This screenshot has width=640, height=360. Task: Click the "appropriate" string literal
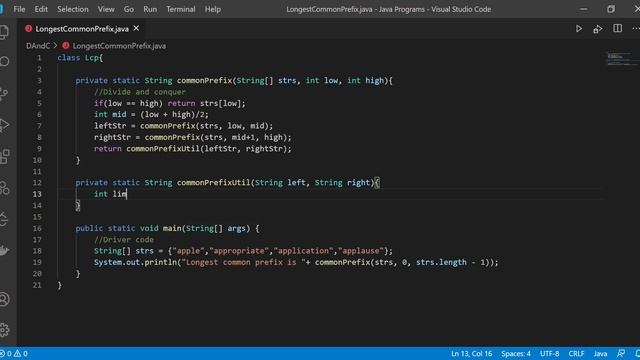[239, 251]
